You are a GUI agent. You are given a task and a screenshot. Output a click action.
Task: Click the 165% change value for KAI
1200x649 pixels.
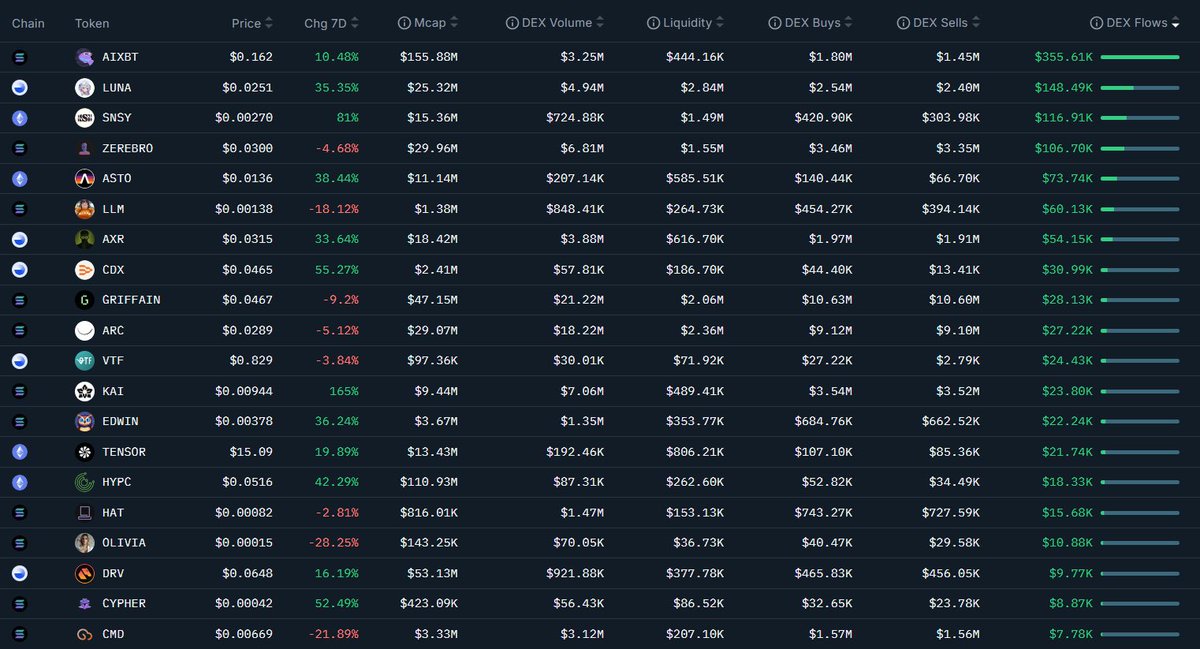344,391
